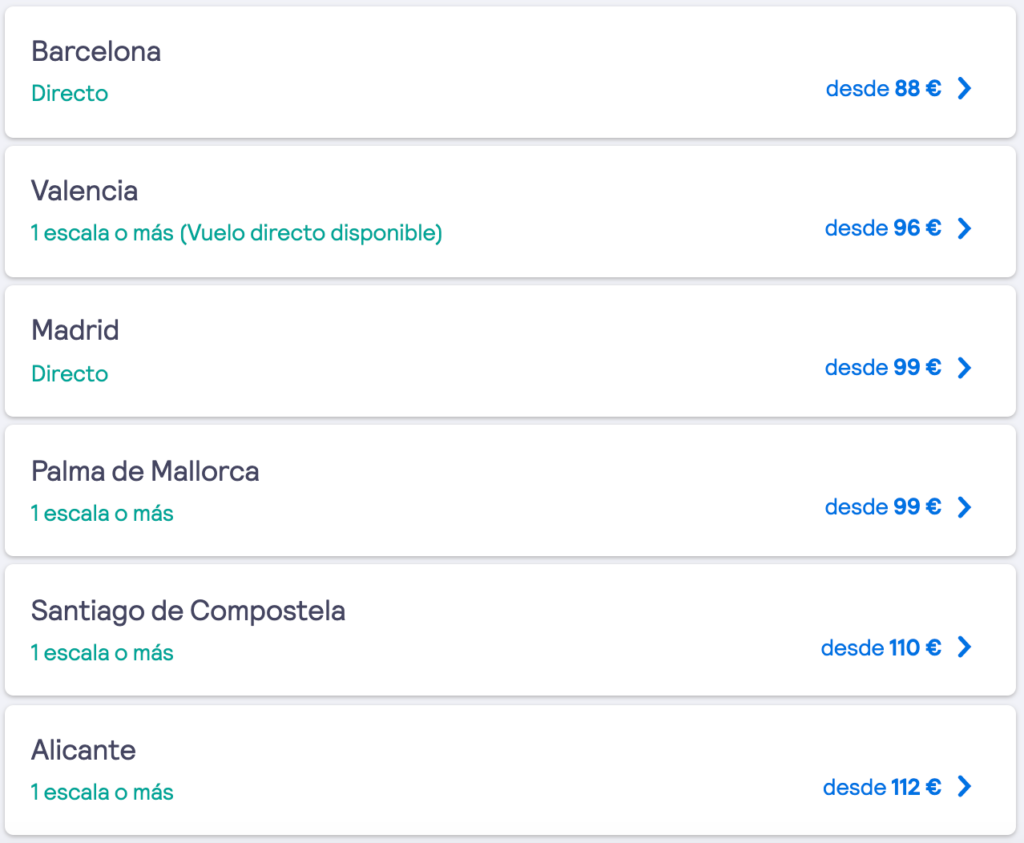Click the chevron in Palma de Mallorca row
1024x843 pixels.
point(965,507)
